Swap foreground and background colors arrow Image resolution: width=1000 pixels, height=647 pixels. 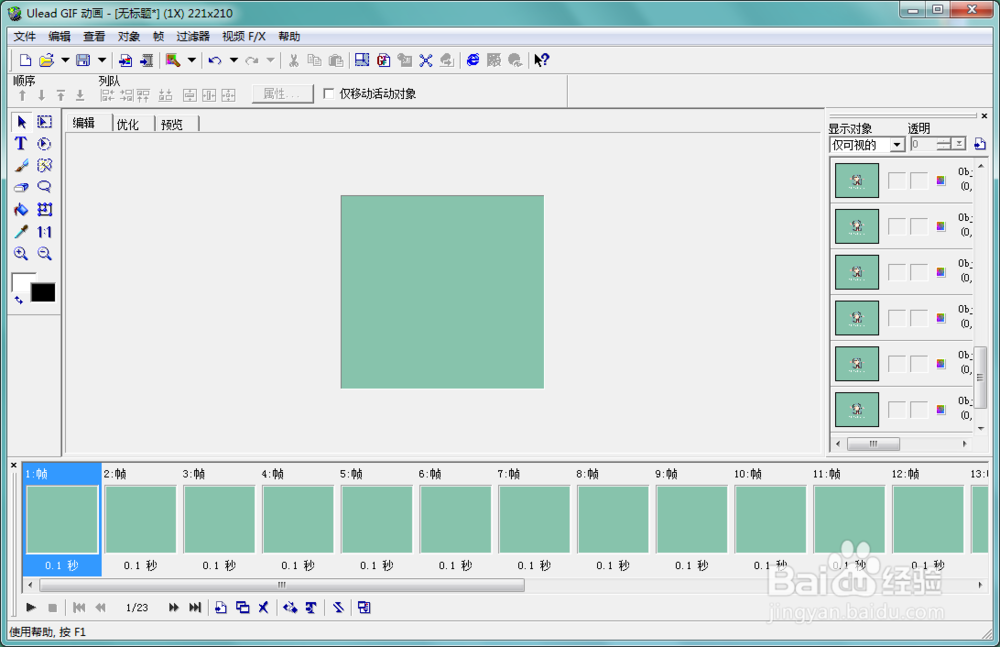tap(18, 300)
